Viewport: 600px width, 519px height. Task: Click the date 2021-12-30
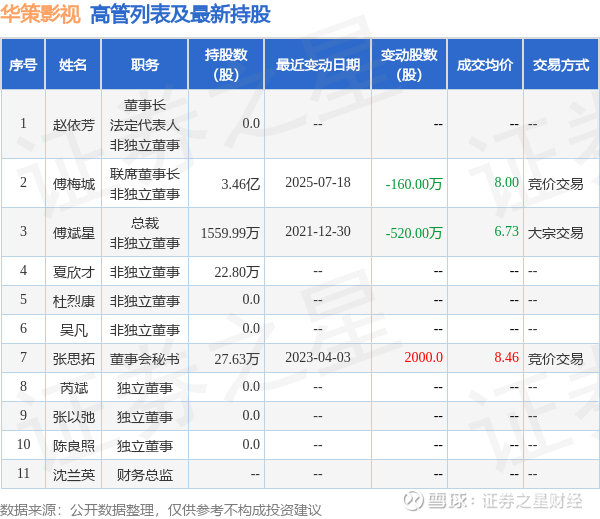(318, 232)
